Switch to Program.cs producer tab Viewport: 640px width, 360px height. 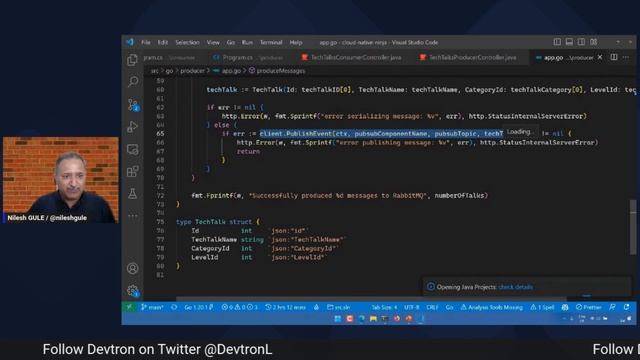(x=248, y=58)
